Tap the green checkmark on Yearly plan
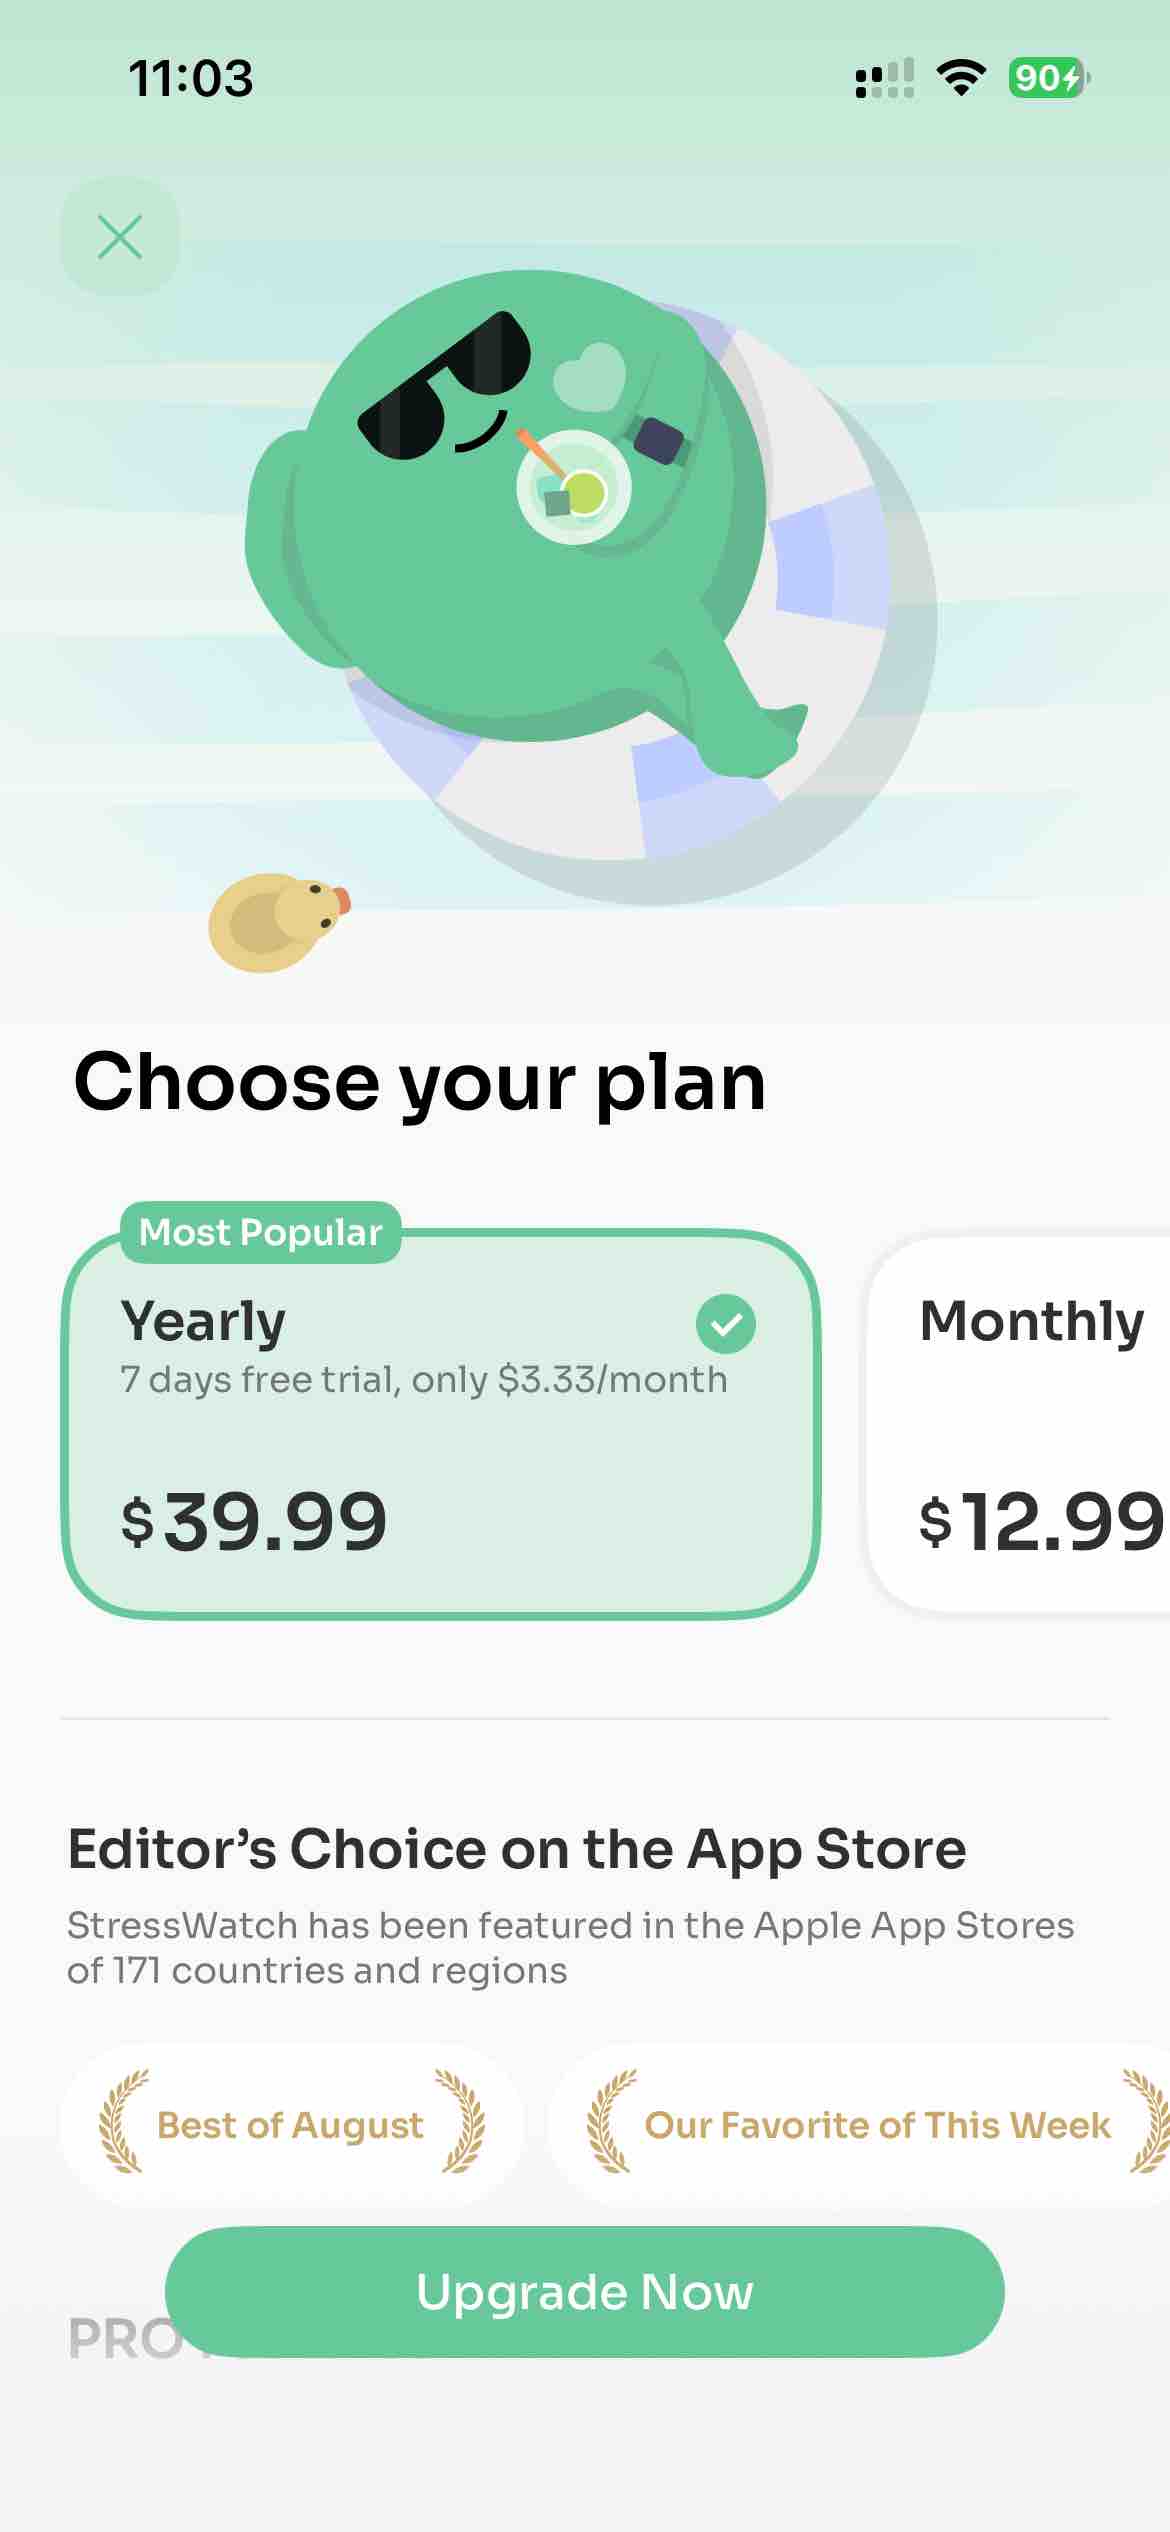 pos(726,1324)
